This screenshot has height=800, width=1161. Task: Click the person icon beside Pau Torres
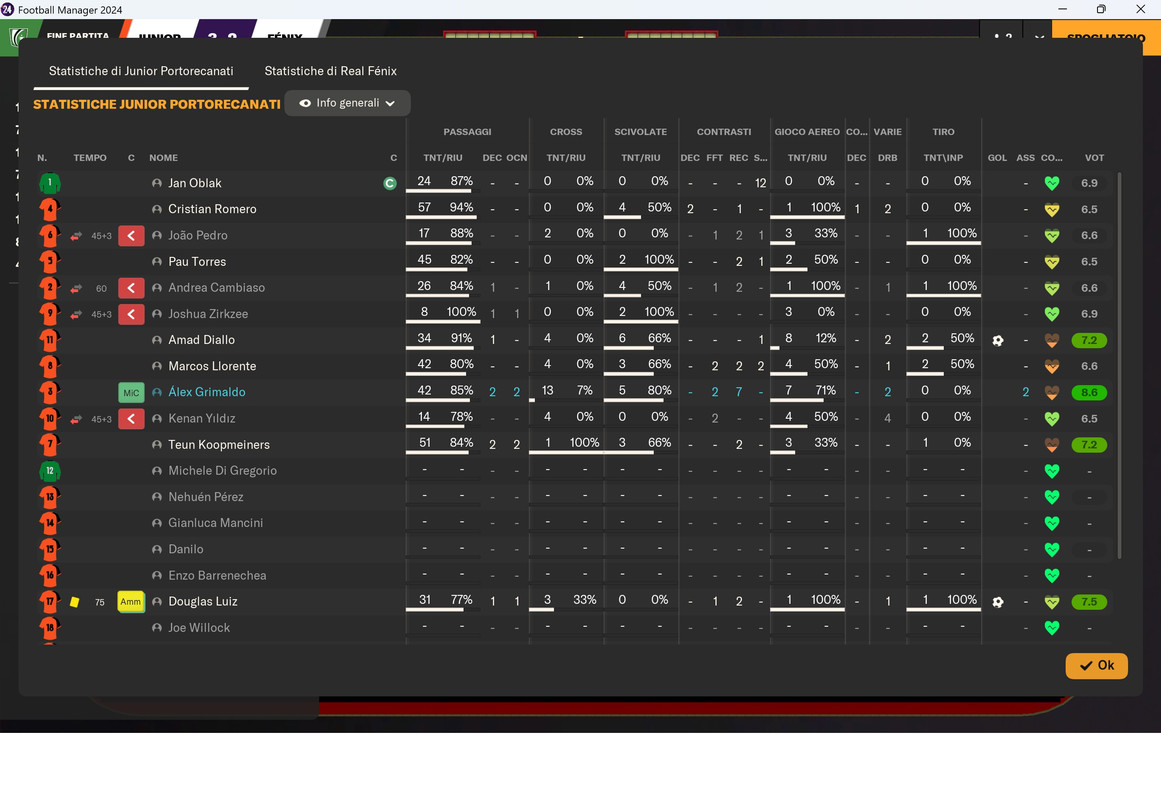(x=157, y=261)
